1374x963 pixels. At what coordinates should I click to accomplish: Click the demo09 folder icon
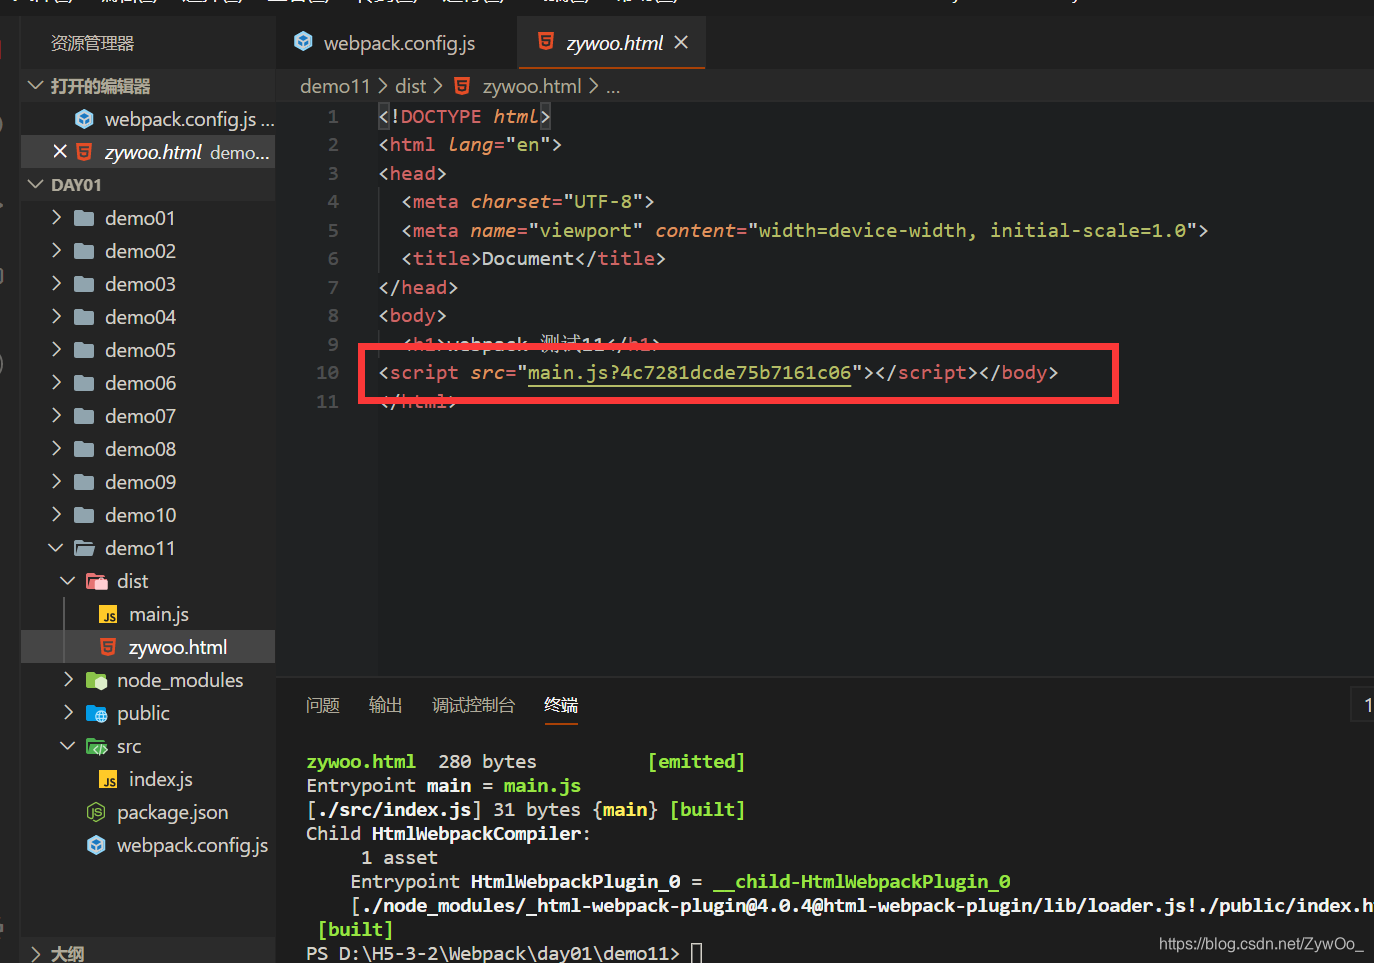click(x=85, y=482)
